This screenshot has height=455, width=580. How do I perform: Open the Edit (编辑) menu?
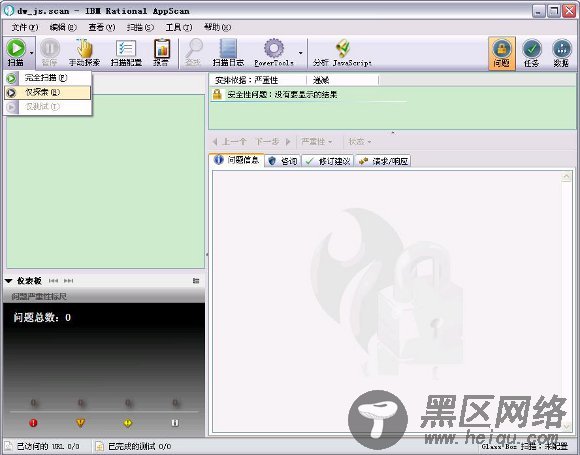coord(63,27)
